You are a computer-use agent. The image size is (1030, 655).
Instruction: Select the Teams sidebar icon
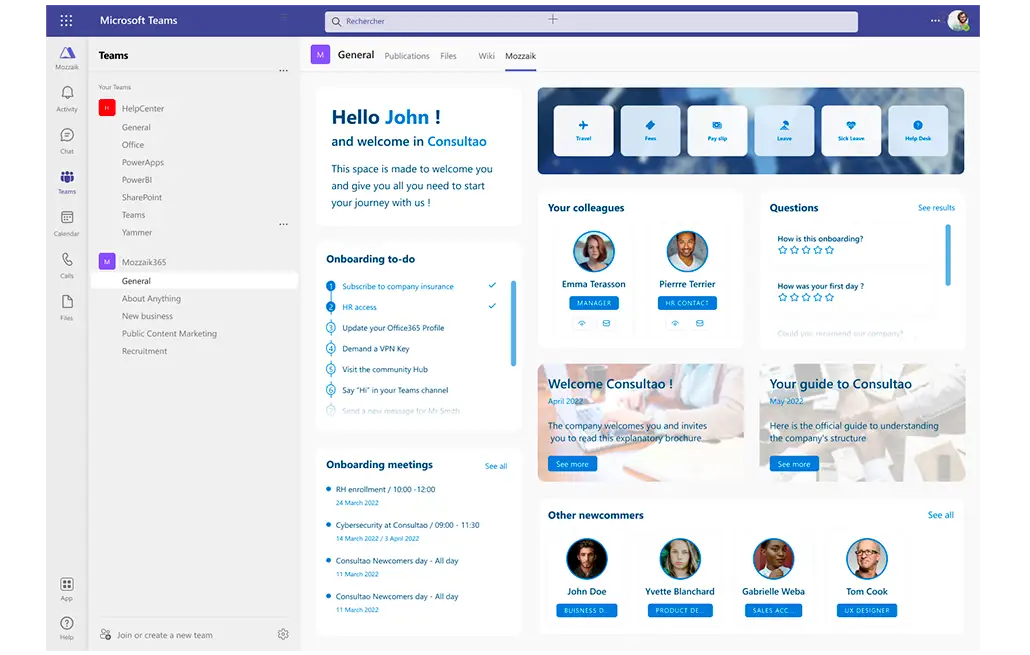point(67,182)
